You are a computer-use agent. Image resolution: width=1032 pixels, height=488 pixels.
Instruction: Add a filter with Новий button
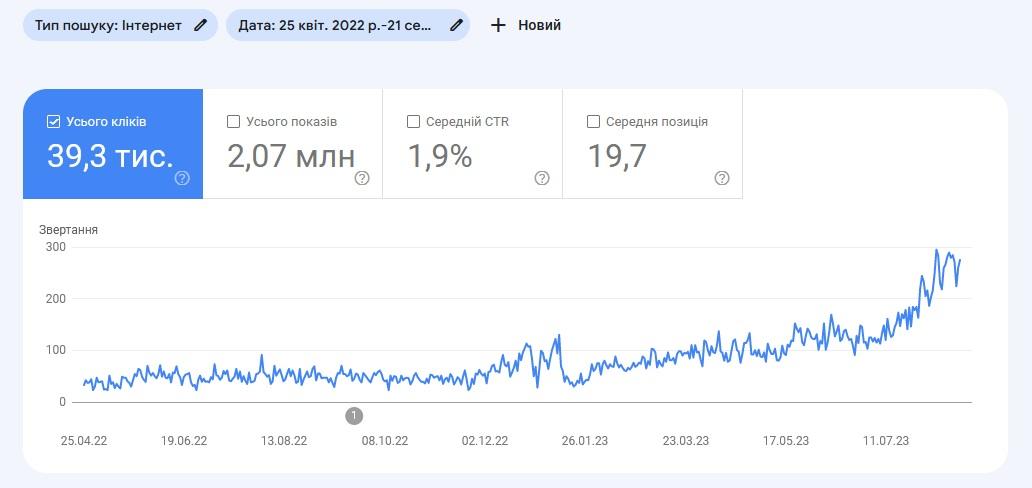point(526,26)
